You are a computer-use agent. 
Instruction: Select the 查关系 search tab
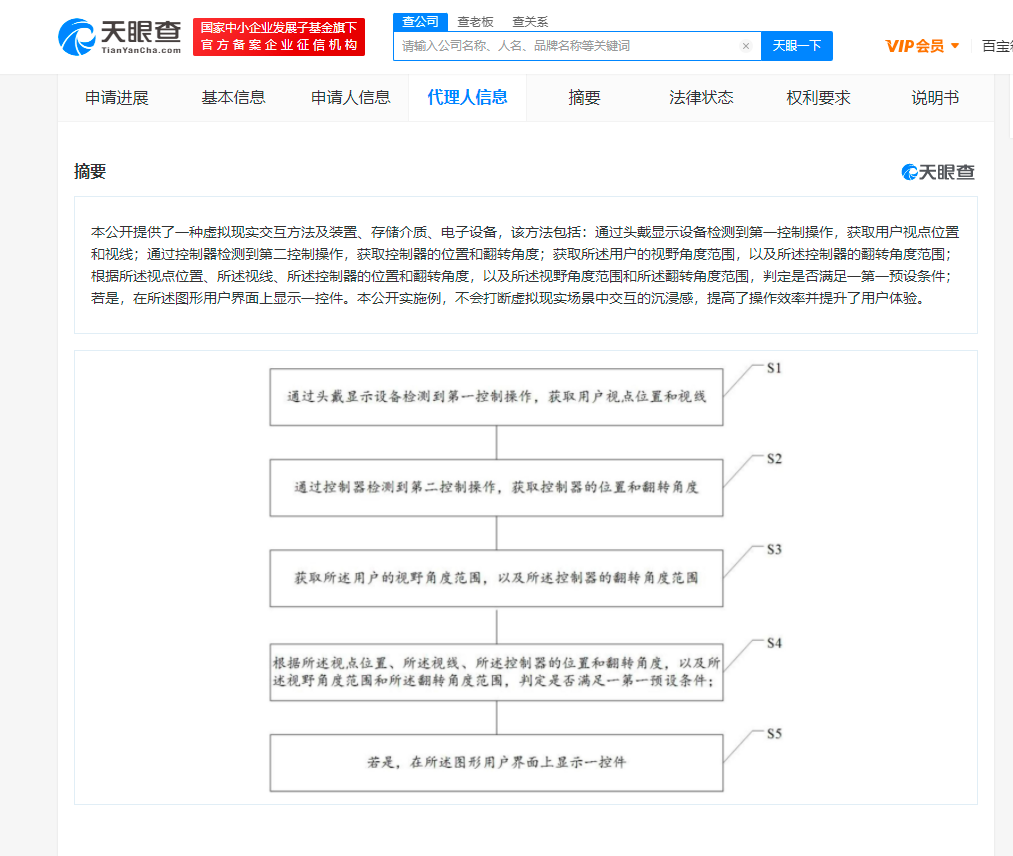(x=530, y=22)
